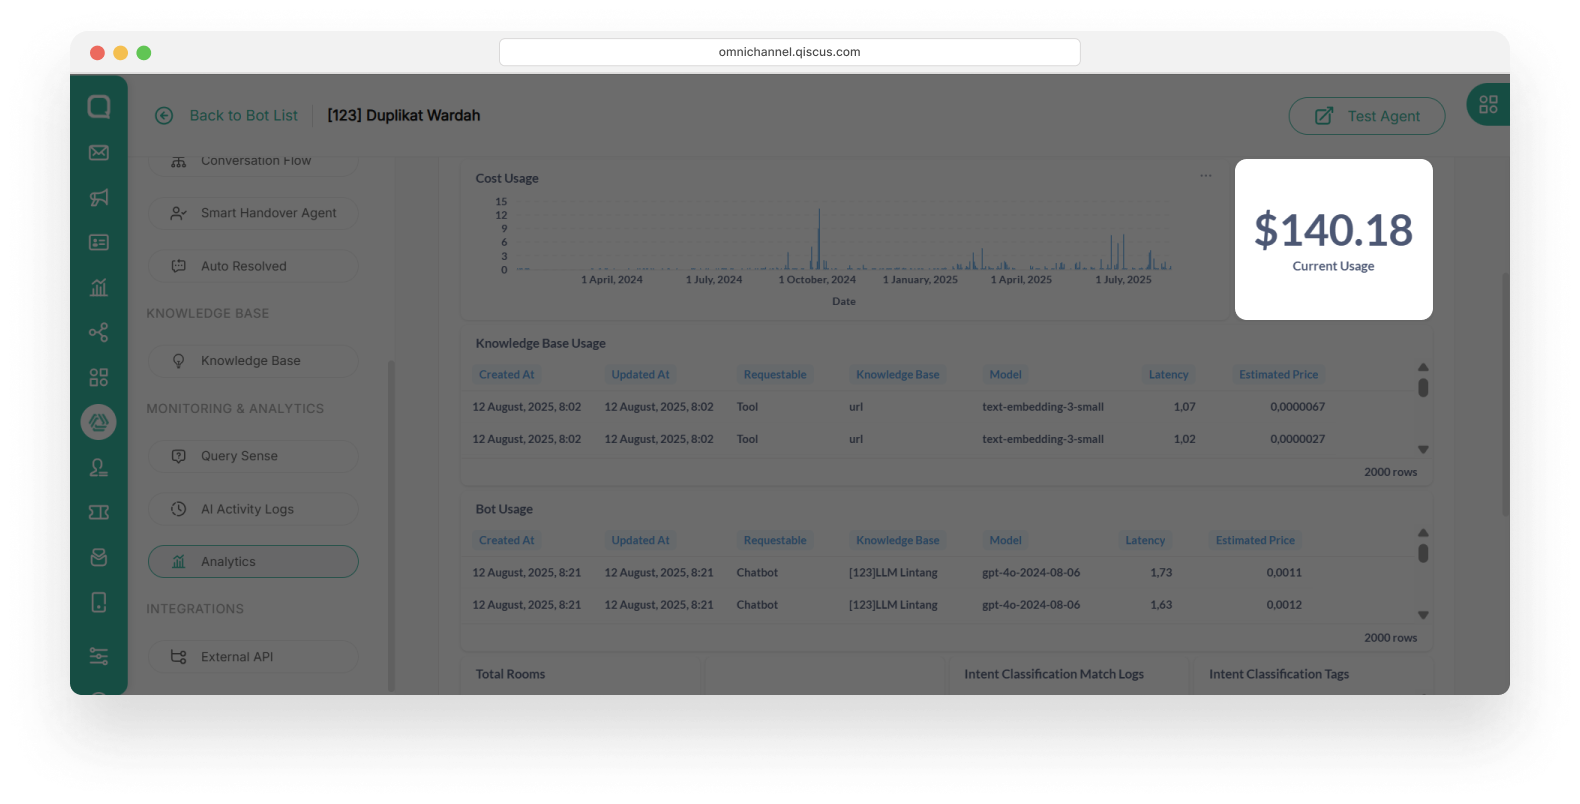Click the mobile phone icon in sidebar
Image resolution: width=1580 pixels, height=804 pixels.
coord(98,602)
